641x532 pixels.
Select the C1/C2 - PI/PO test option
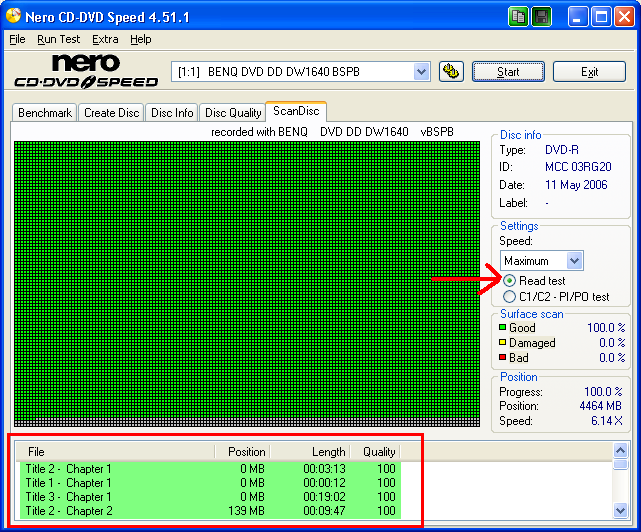pos(510,296)
